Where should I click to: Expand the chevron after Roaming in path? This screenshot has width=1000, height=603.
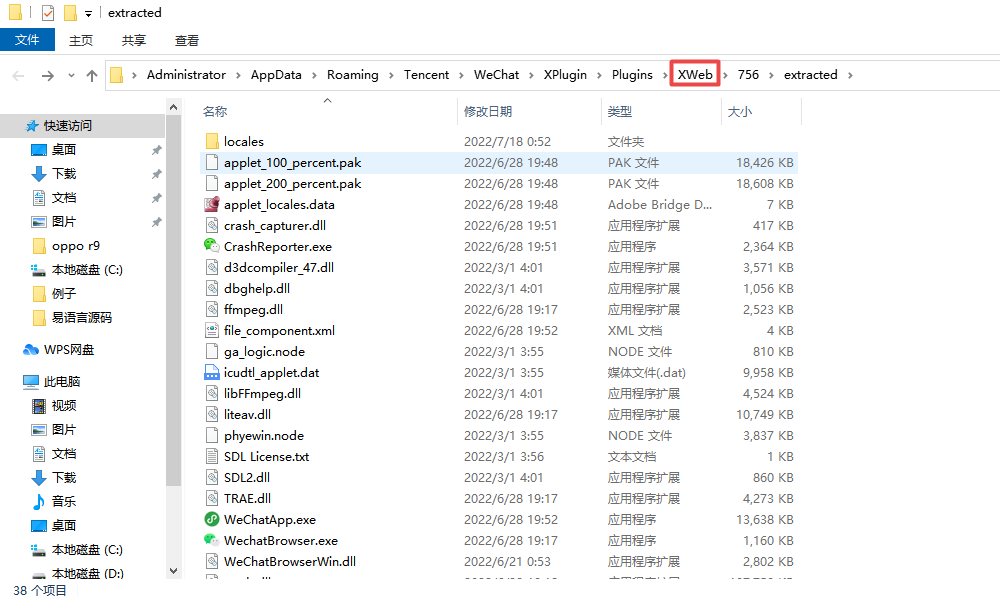[391, 75]
